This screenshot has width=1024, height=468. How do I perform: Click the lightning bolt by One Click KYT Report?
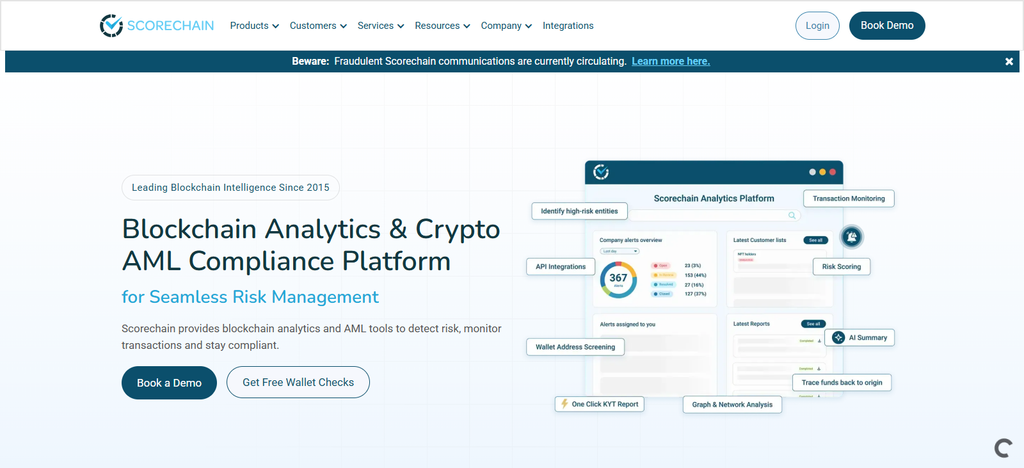tap(564, 403)
